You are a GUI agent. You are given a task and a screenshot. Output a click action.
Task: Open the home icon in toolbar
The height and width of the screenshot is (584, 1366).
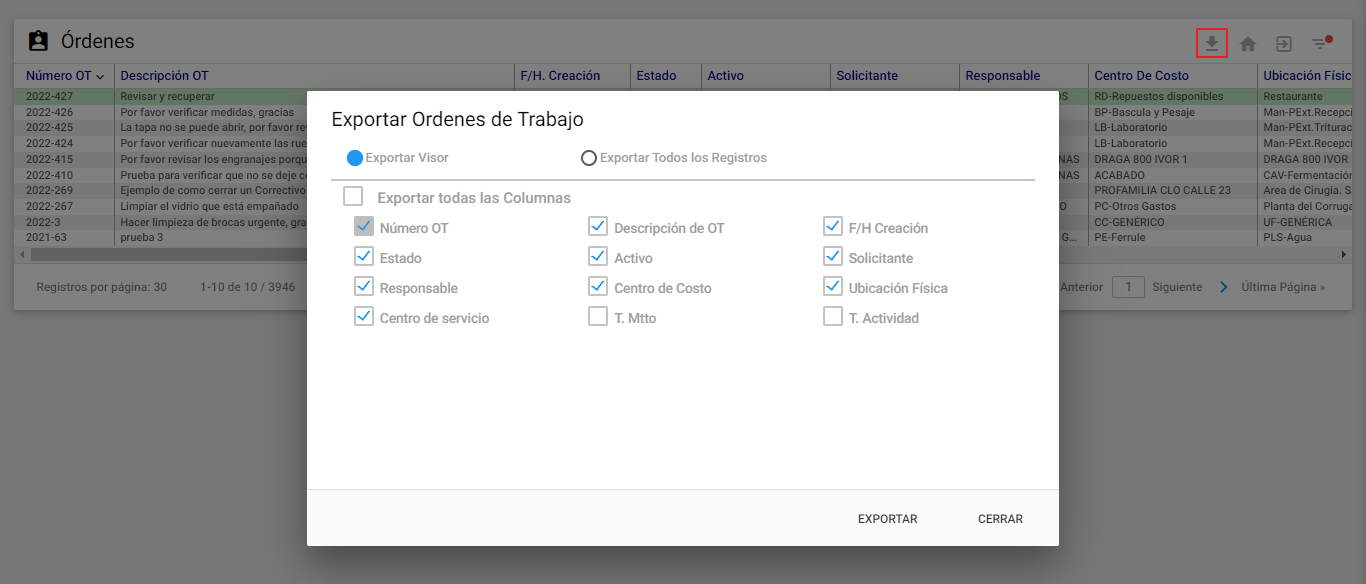click(1248, 44)
